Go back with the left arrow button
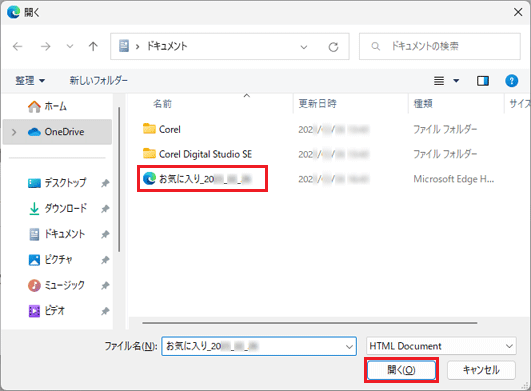Screen dimensions: 531x391 pyautogui.click(x=17, y=46)
